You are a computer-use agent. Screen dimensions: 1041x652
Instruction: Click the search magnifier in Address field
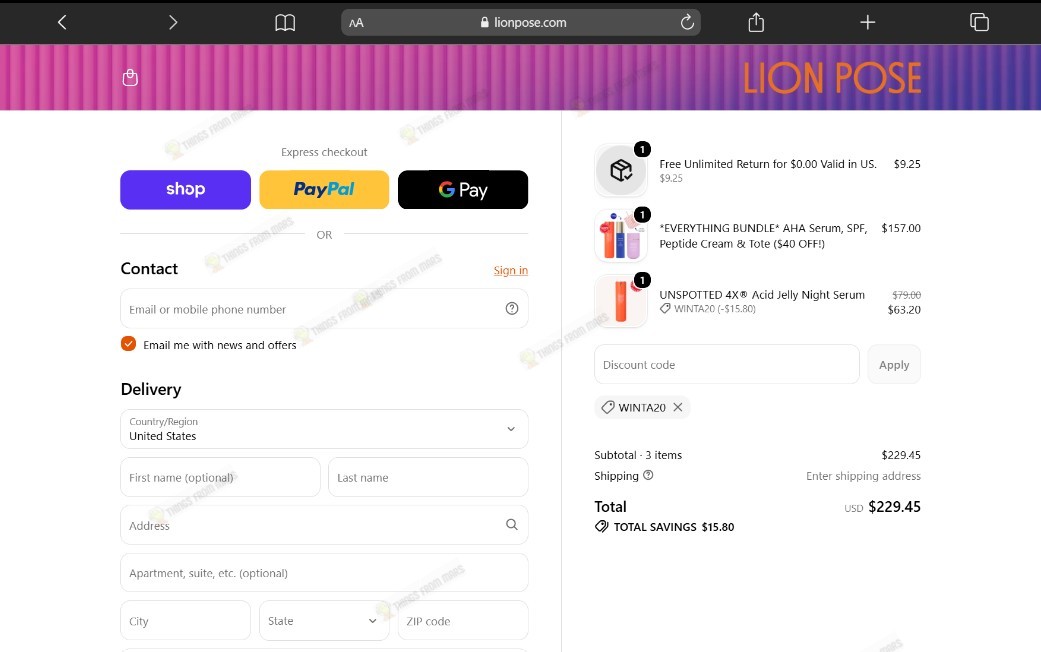click(512, 525)
